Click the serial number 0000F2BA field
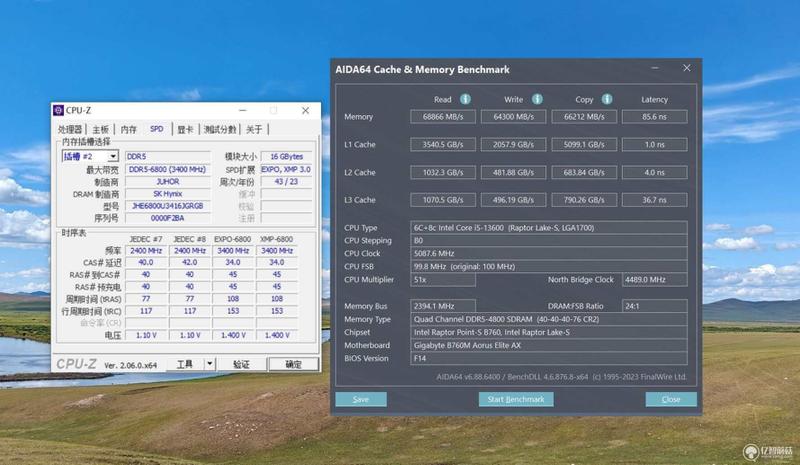This screenshot has width=800, height=465. (168, 218)
